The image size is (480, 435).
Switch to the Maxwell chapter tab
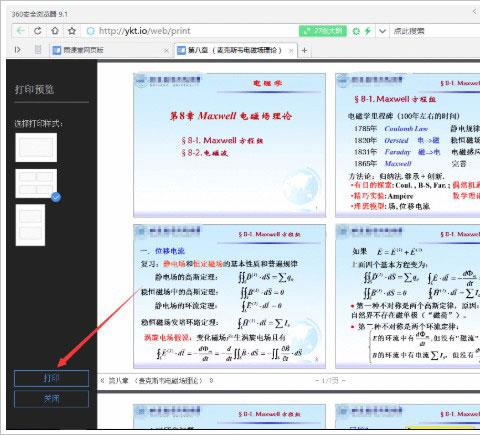point(235,50)
